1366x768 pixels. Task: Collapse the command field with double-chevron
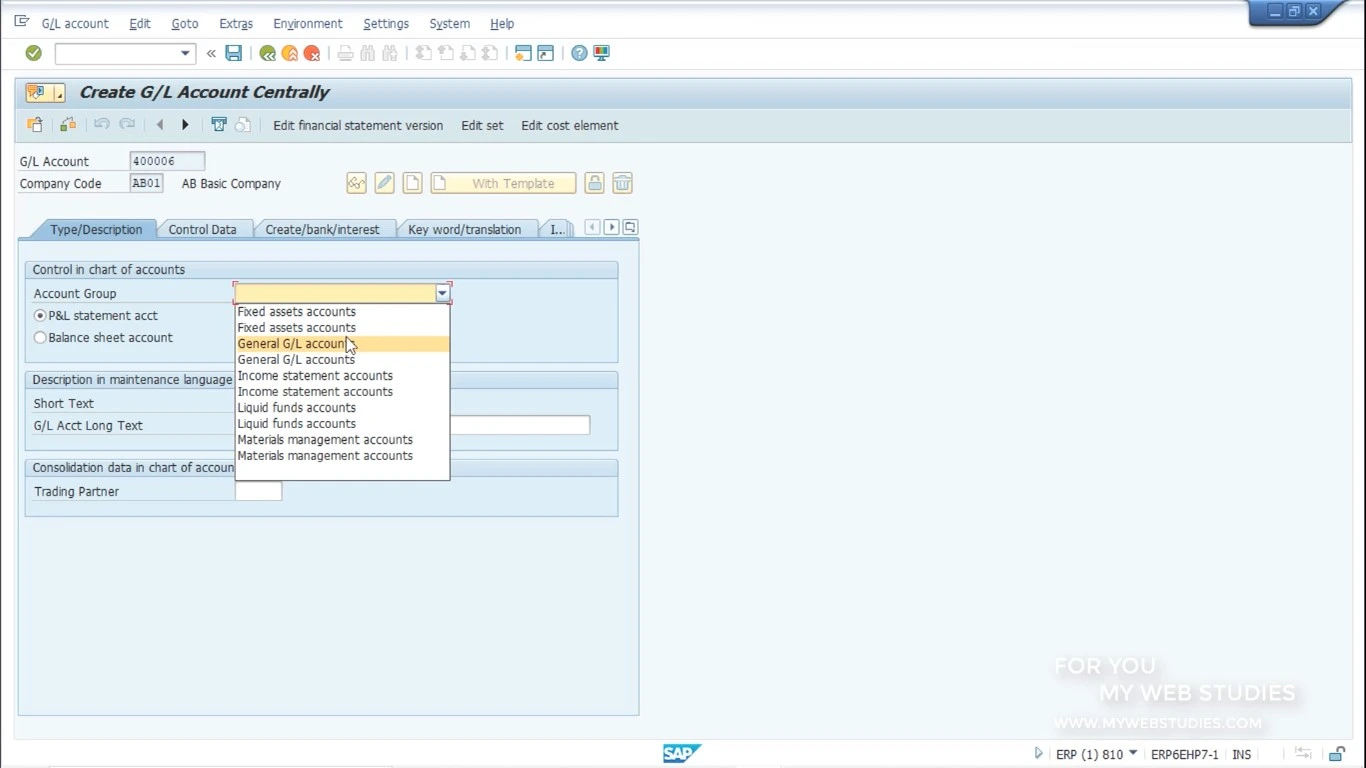211,53
